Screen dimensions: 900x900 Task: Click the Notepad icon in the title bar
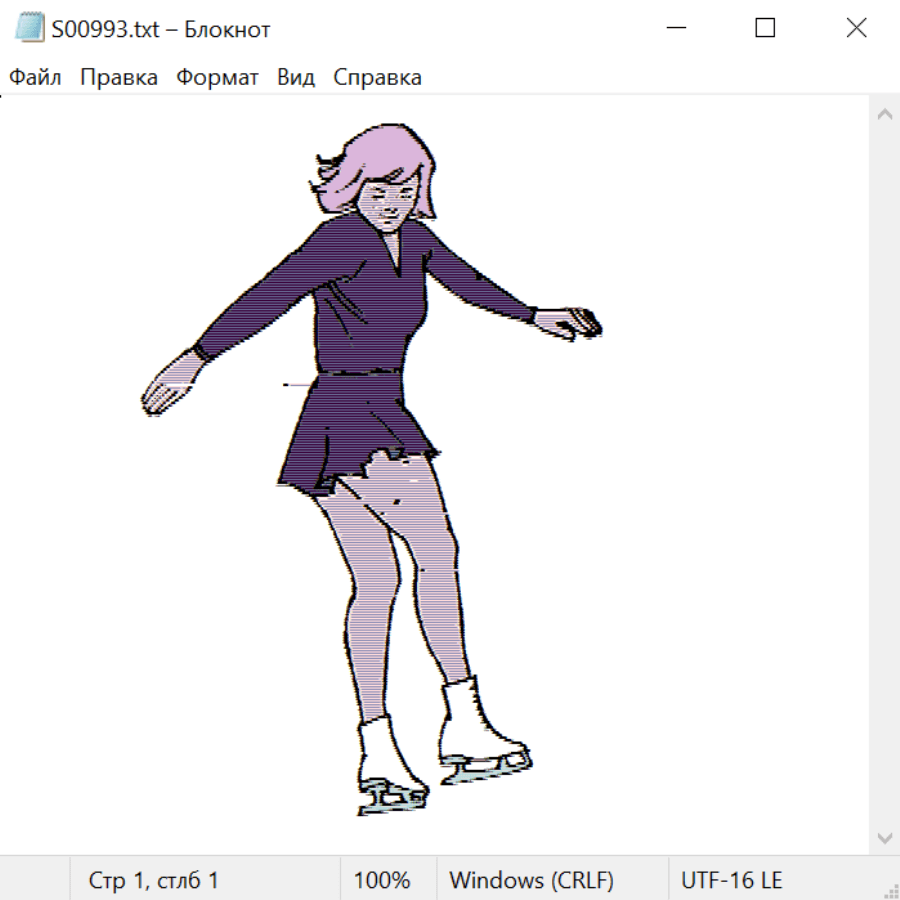pos(29,29)
